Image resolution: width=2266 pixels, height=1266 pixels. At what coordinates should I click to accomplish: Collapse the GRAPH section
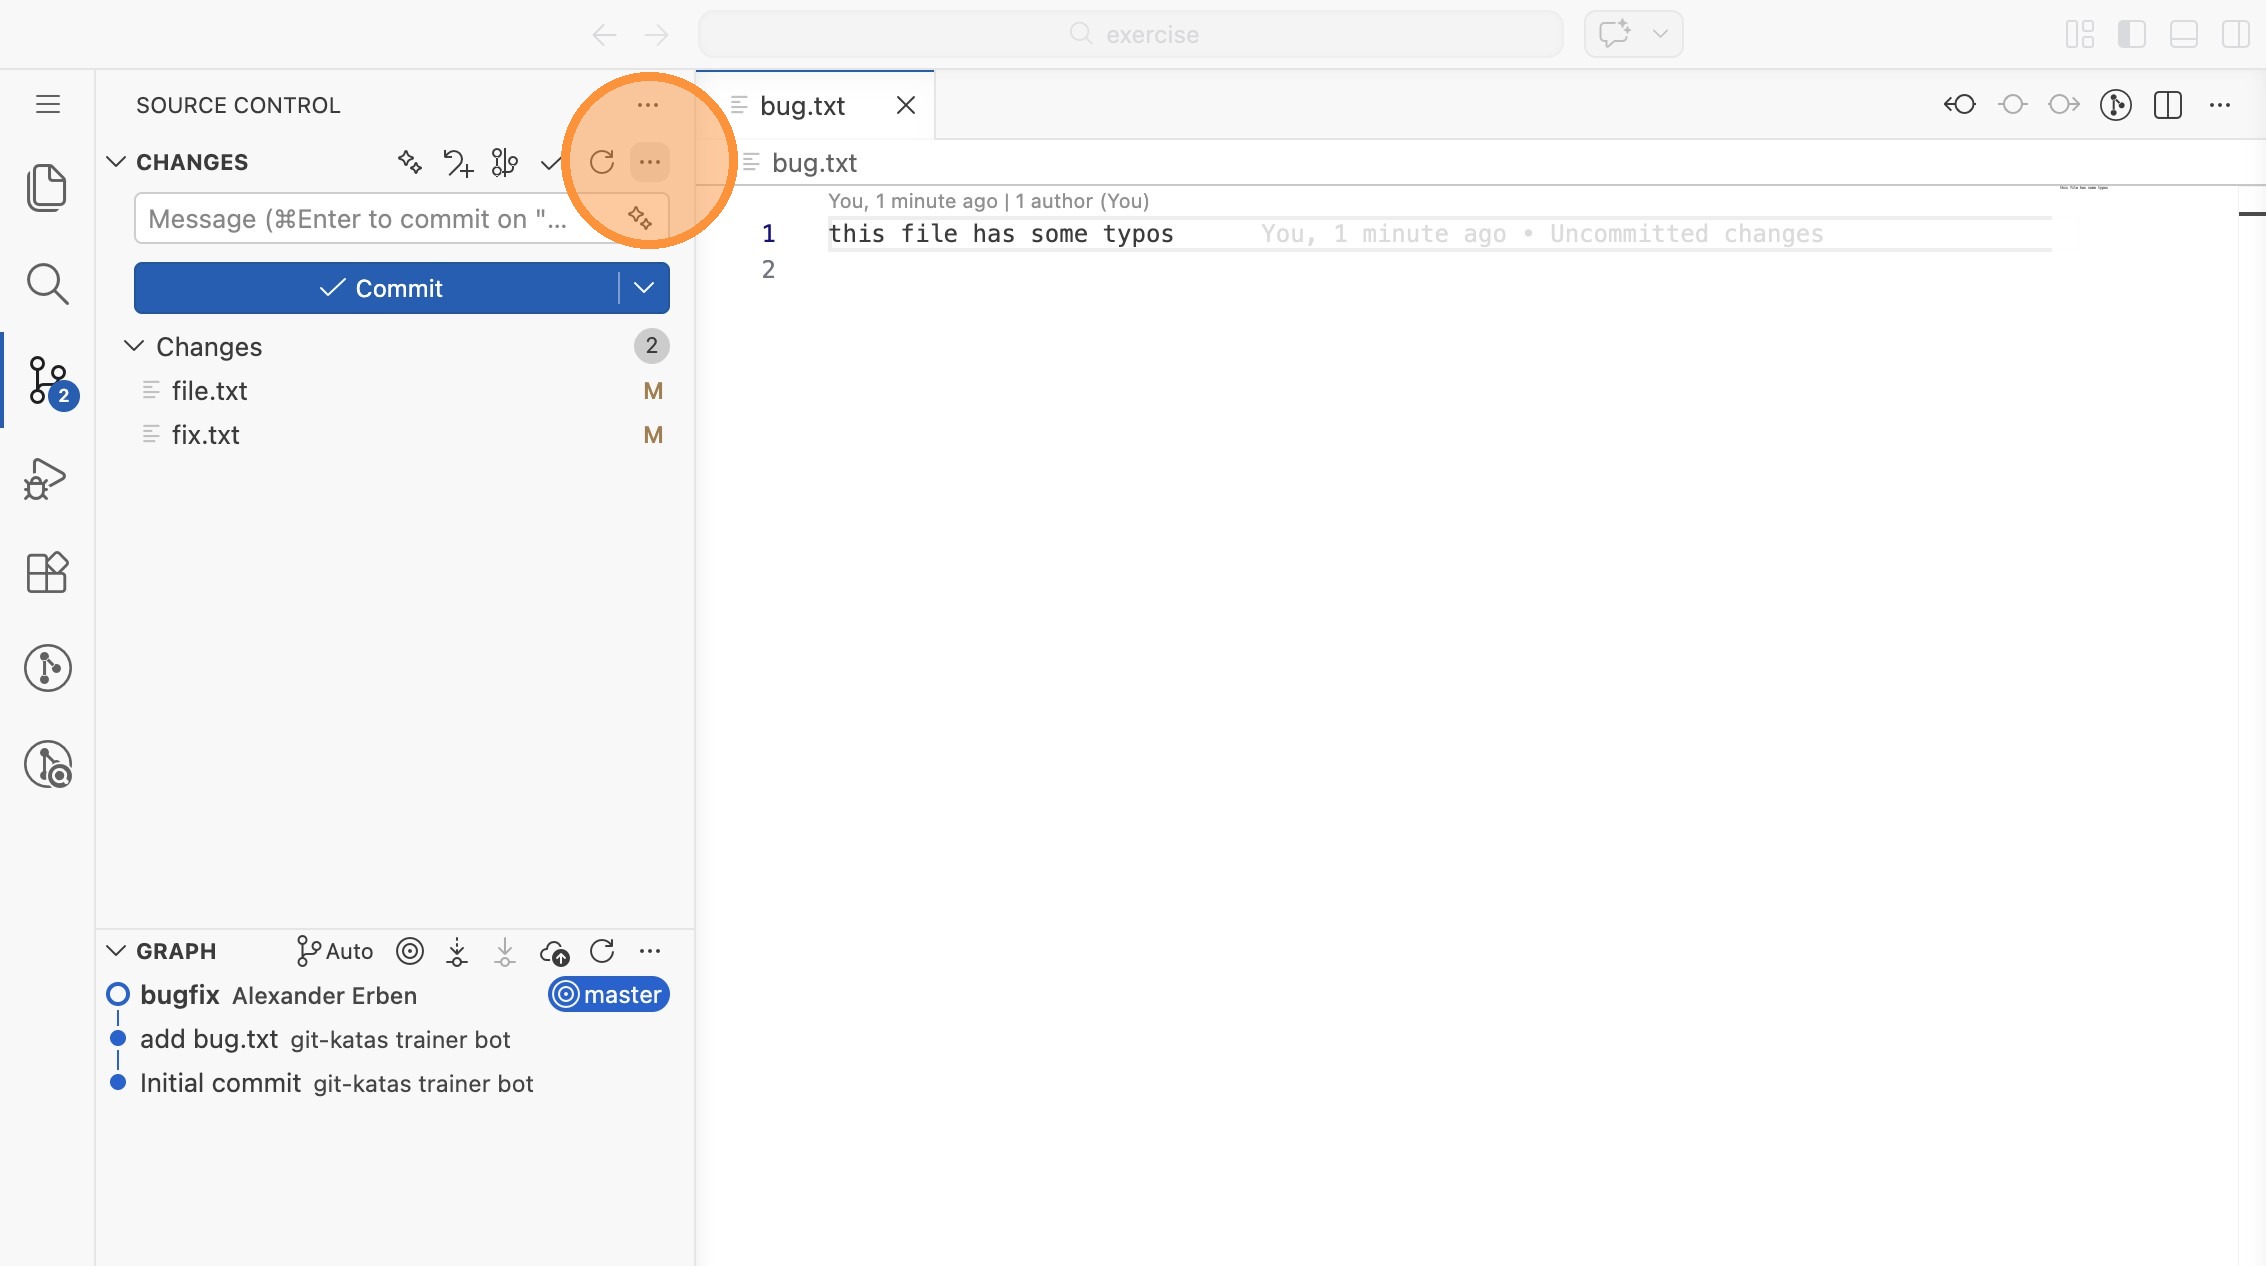click(x=116, y=951)
